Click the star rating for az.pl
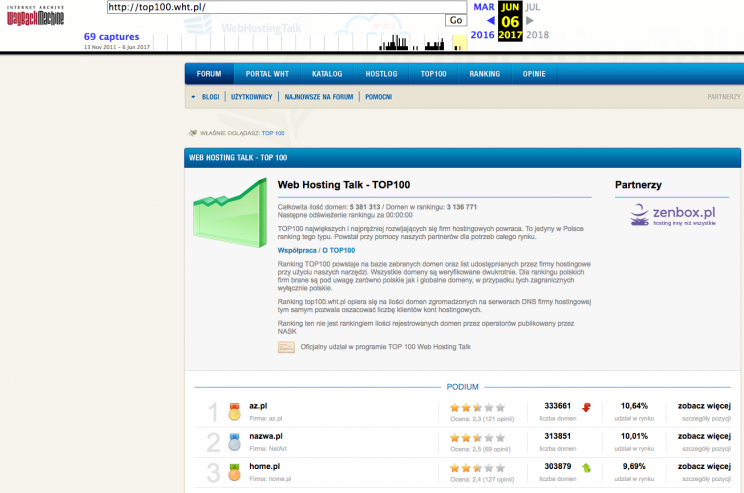This screenshot has height=493, width=744. tap(477, 407)
